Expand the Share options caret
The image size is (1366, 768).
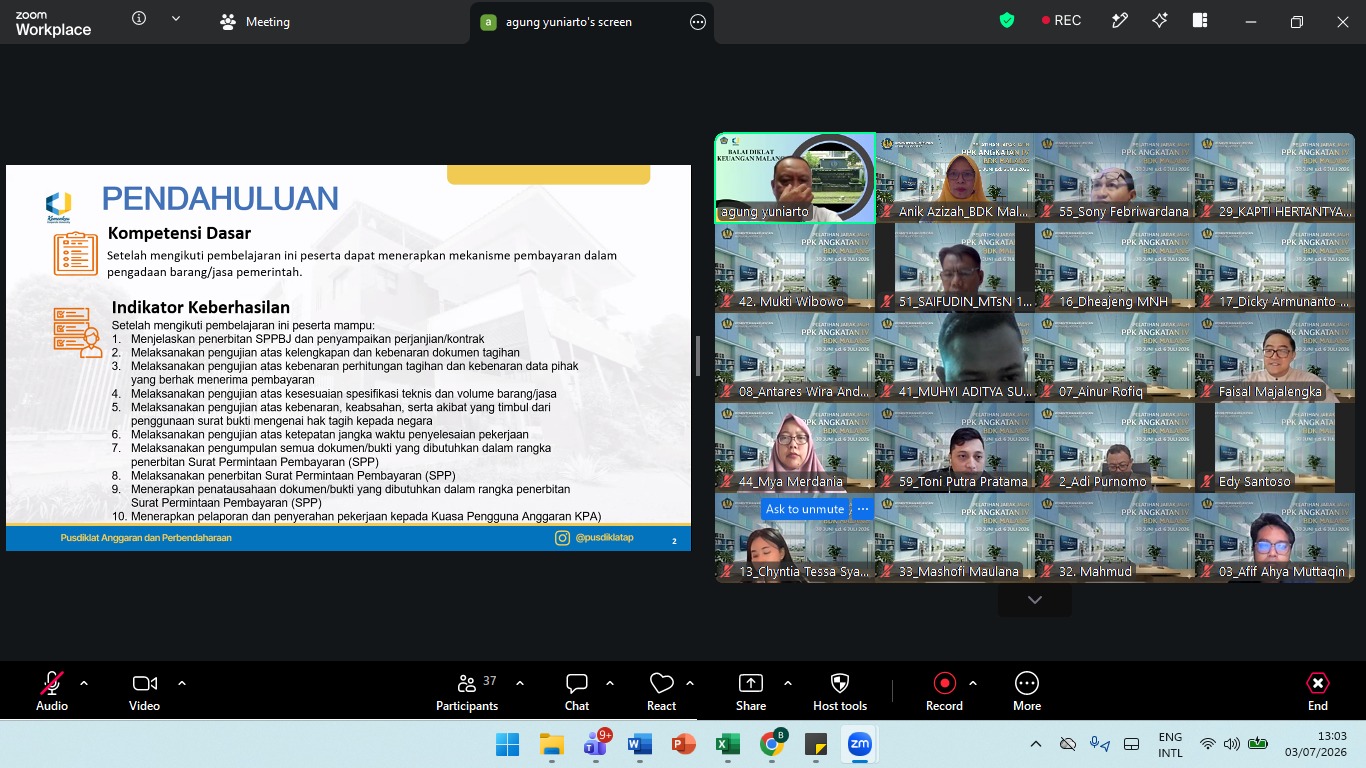(788, 683)
